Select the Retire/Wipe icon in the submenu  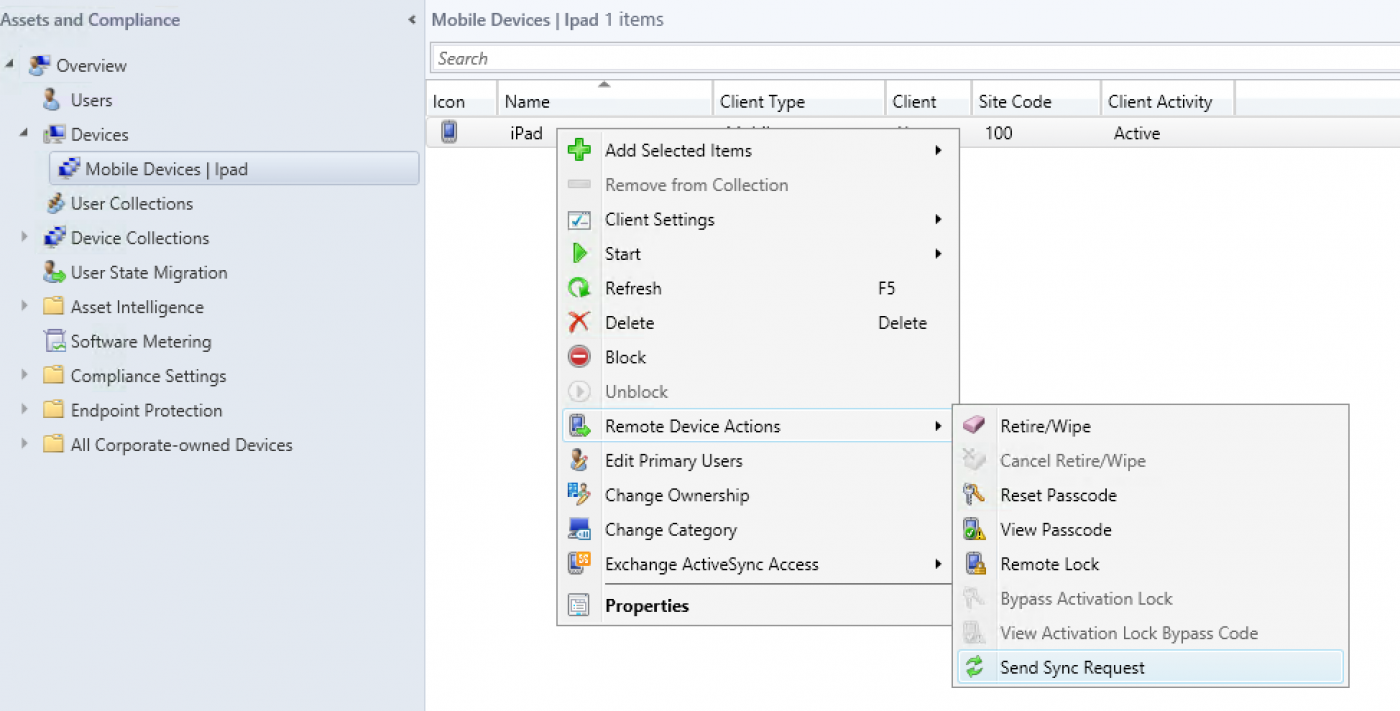973,425
